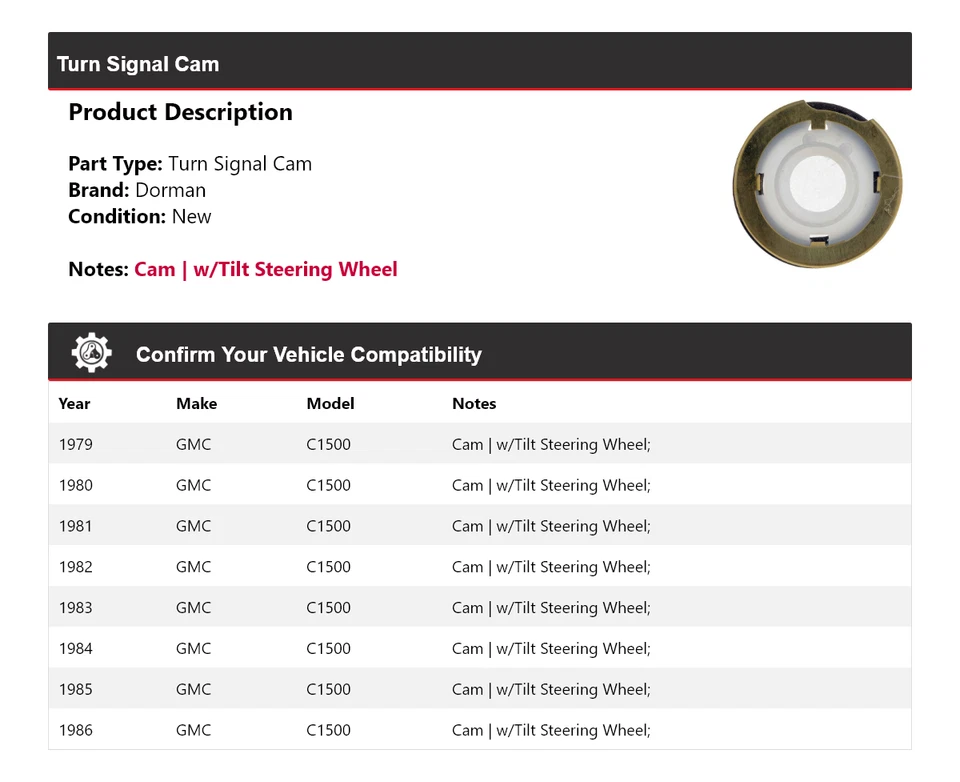Screen dimensions: 960x782
Task: Click the gear icon beside Confirm Your Vehicle Compatibility
Action: (x=92, y=353)
